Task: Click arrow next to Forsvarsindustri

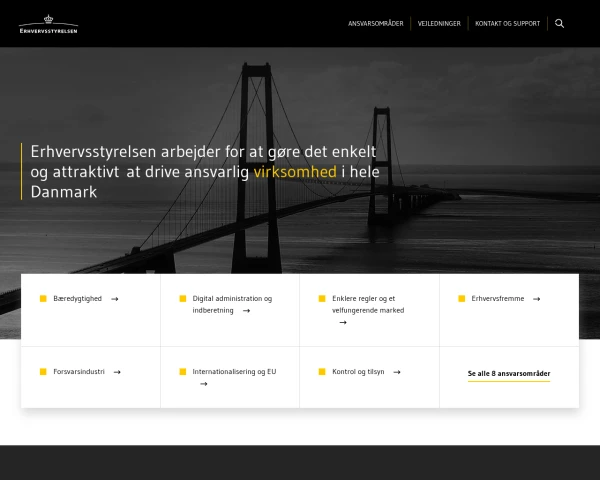Action: tap(117, 372)
